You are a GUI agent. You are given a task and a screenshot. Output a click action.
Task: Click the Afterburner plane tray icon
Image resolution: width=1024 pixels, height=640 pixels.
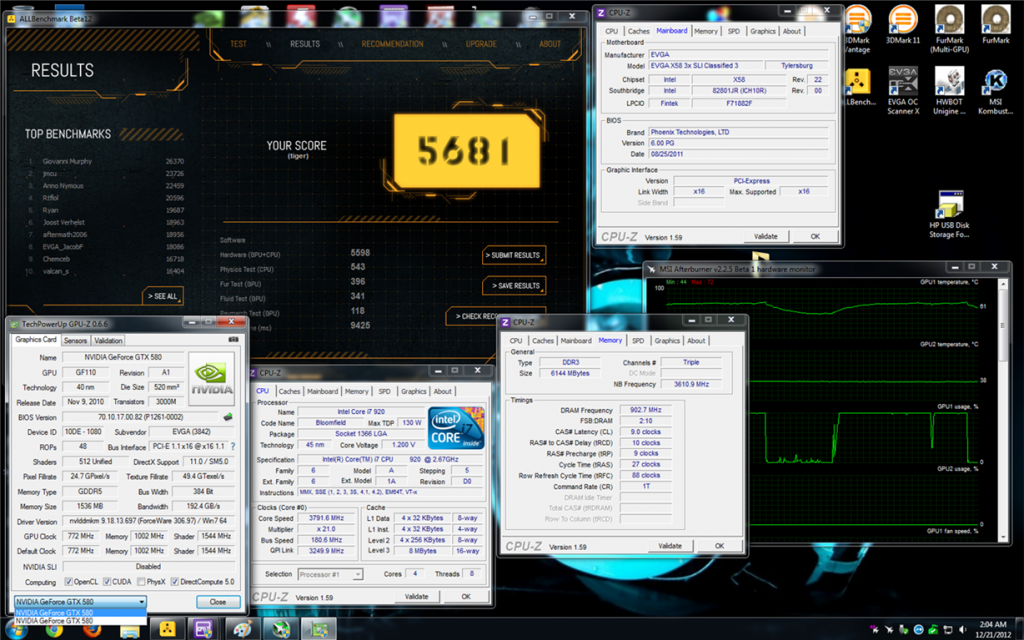coord(889,630)
